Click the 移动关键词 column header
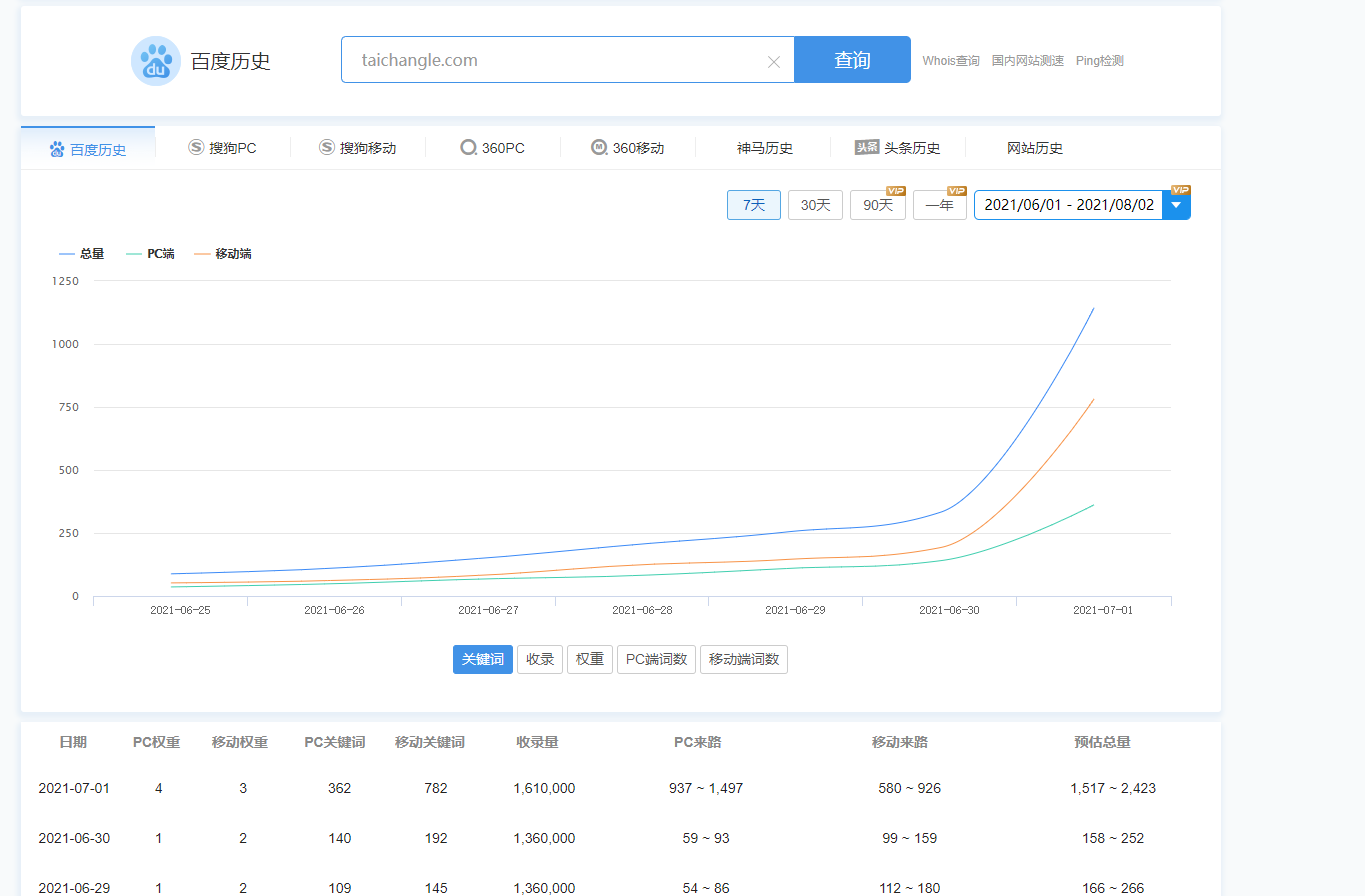Image resolution: width=1365 pixels, height=896 pixels. pos(430,742)
